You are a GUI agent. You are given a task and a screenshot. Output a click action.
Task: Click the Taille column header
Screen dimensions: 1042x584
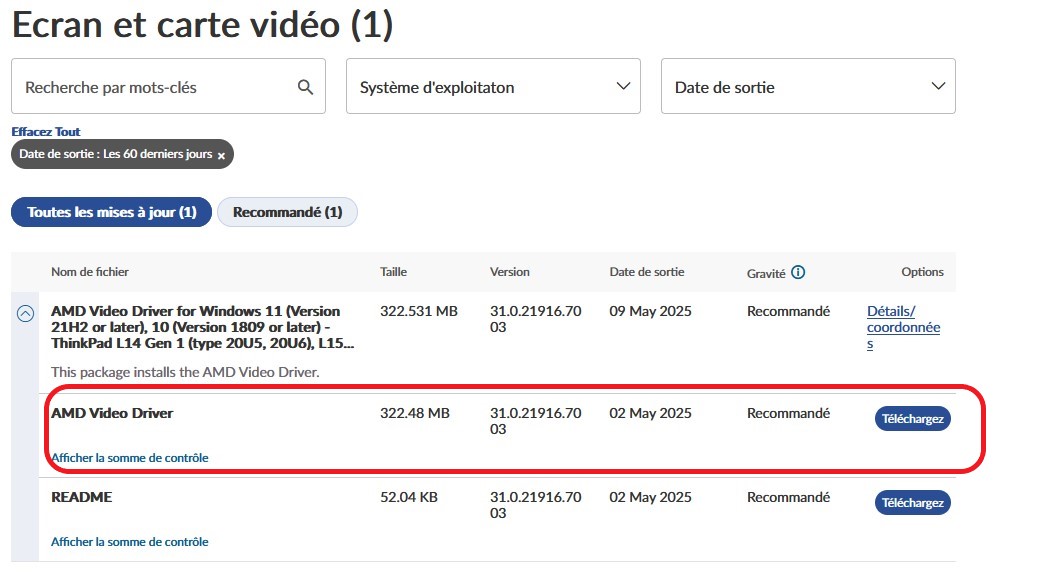click(393, 272)
